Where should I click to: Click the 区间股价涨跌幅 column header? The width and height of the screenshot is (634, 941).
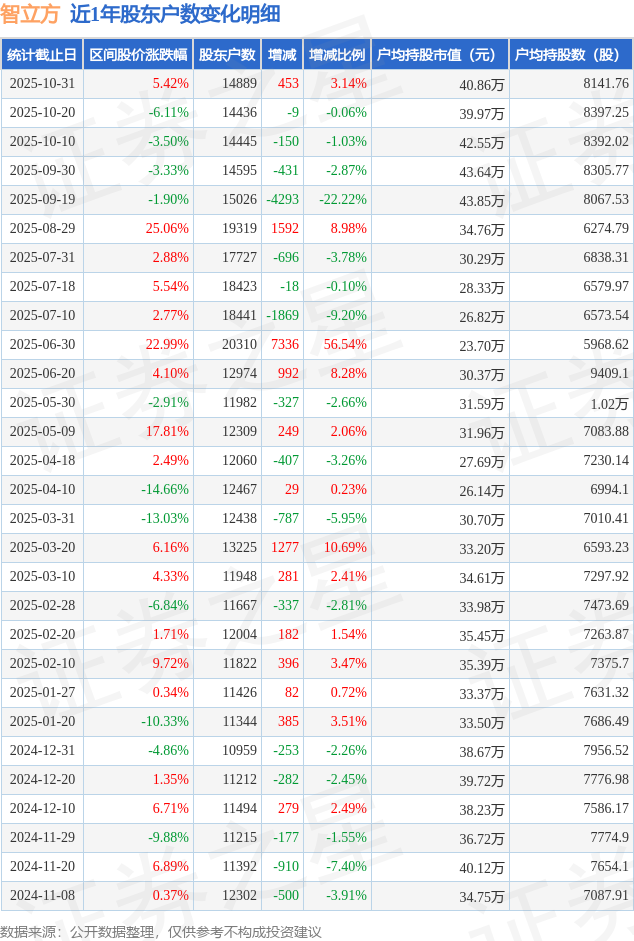[138, 55]
